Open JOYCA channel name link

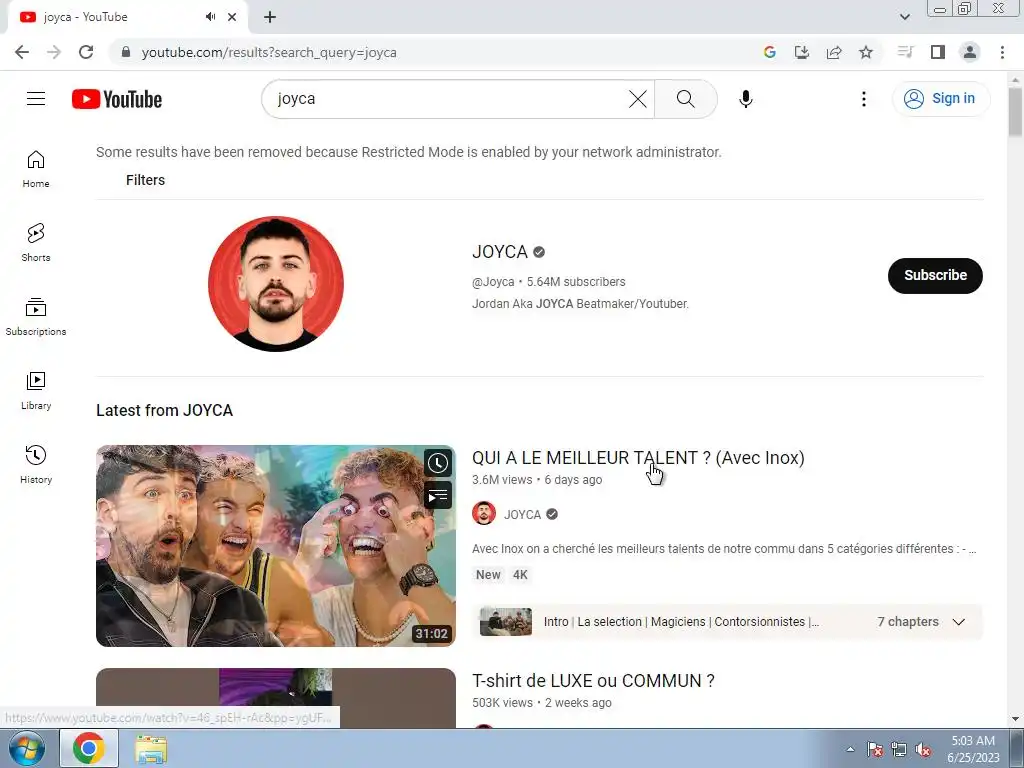coord(500,252)
